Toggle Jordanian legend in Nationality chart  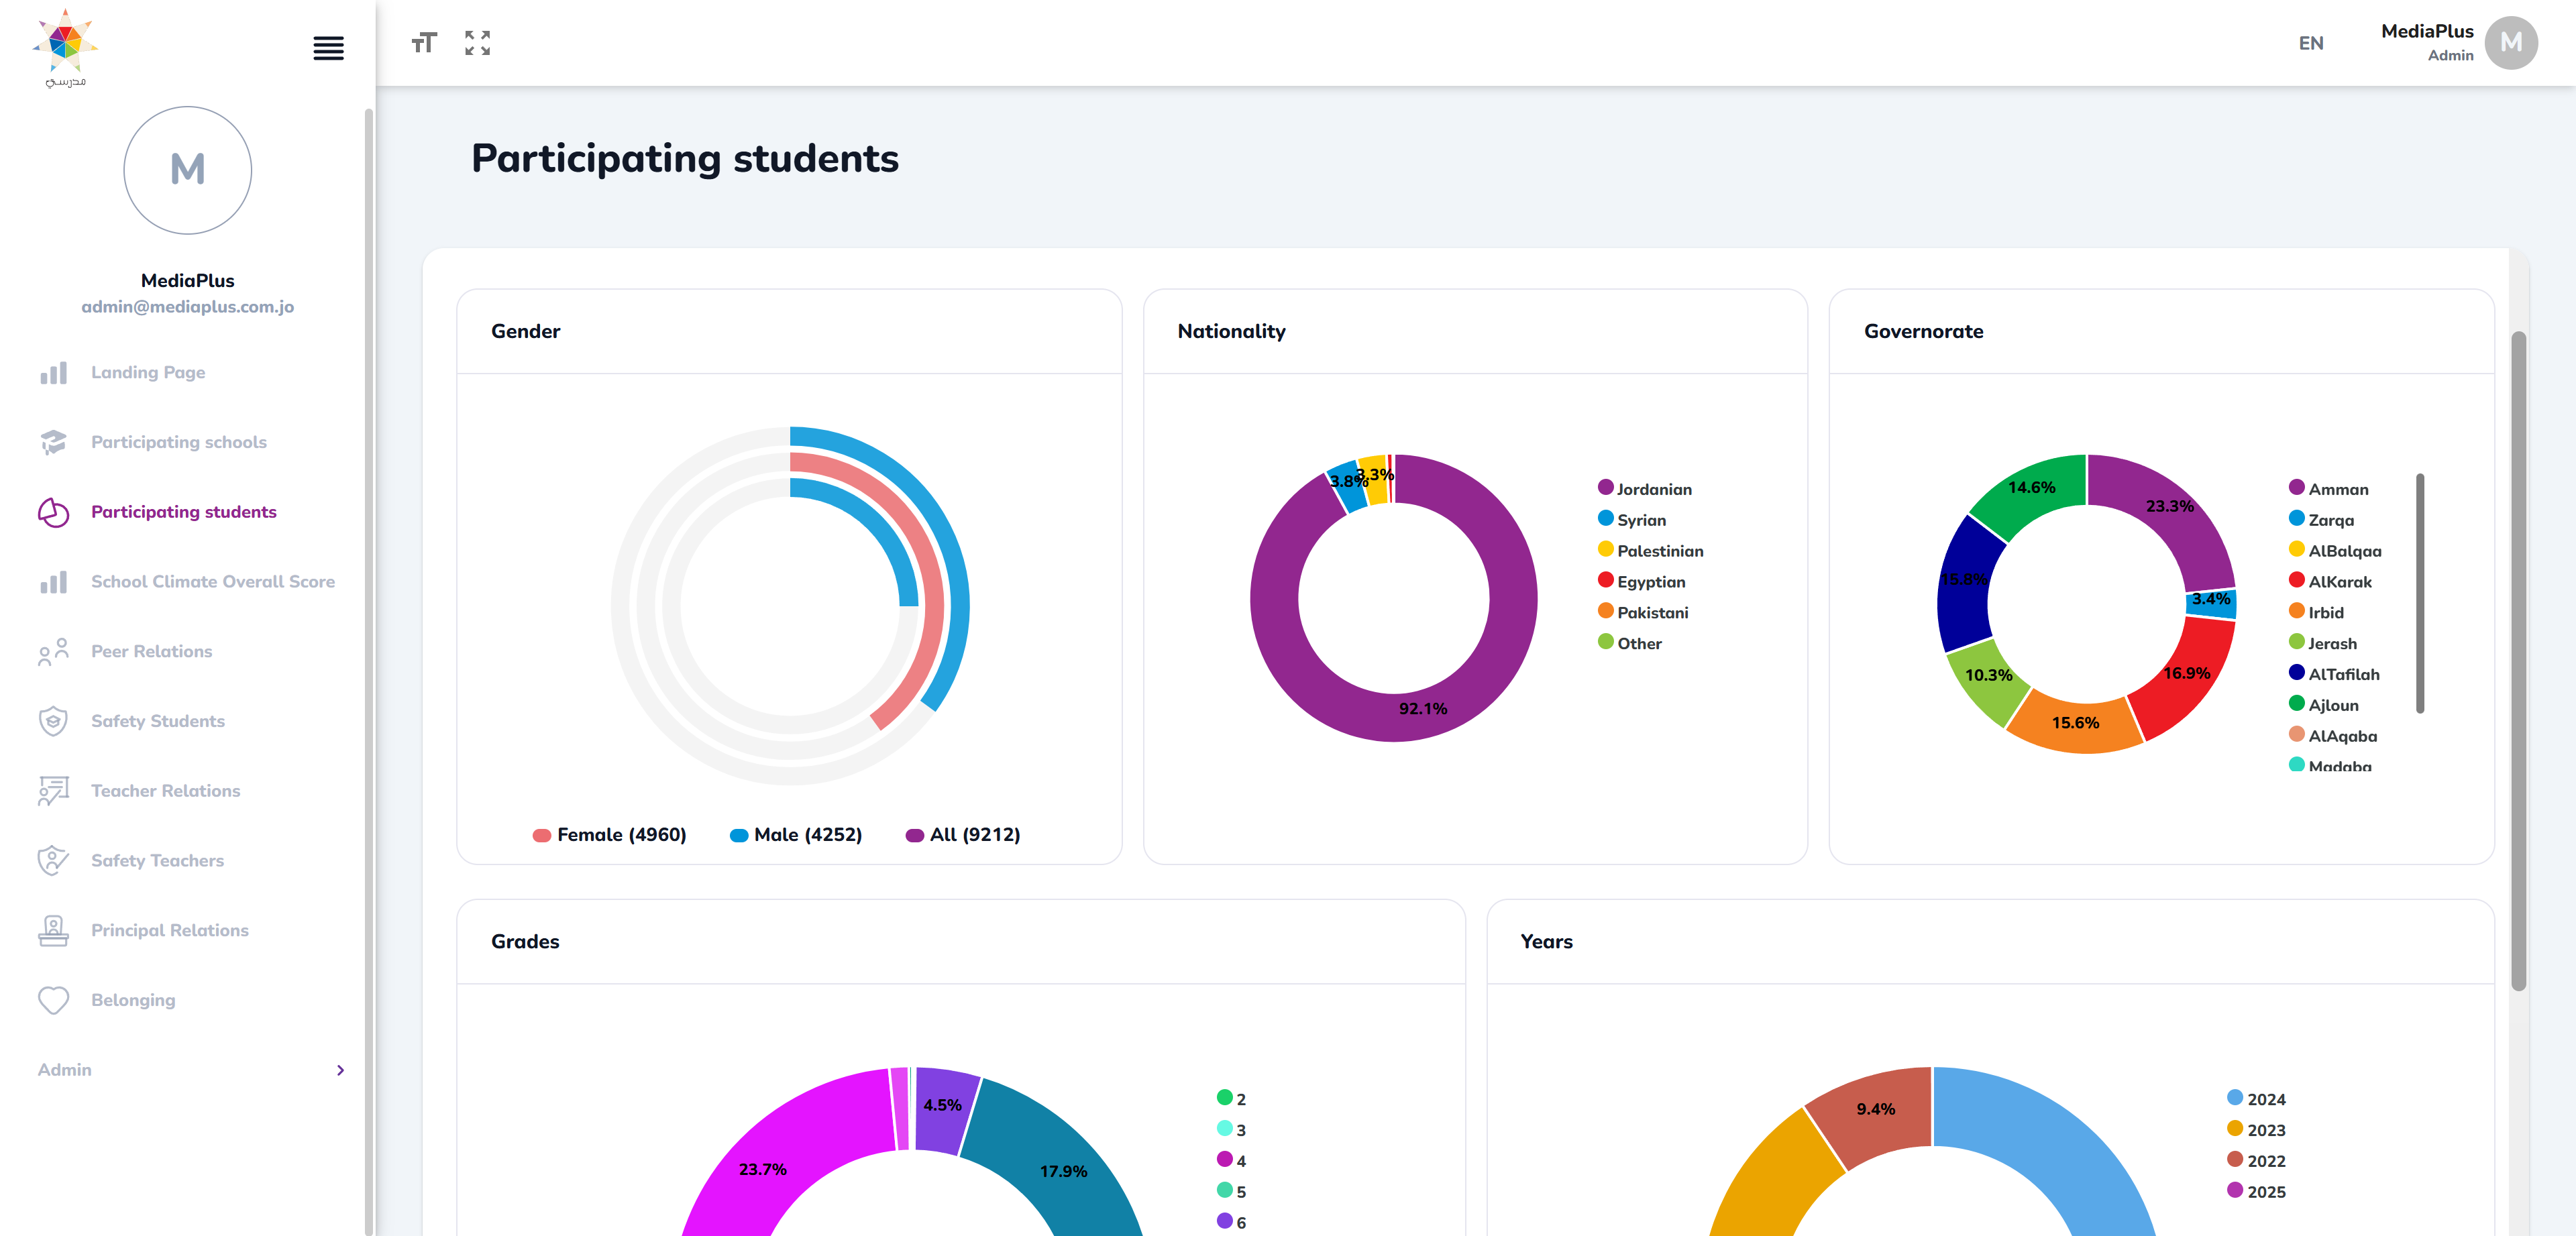(x=1645, y=489)
